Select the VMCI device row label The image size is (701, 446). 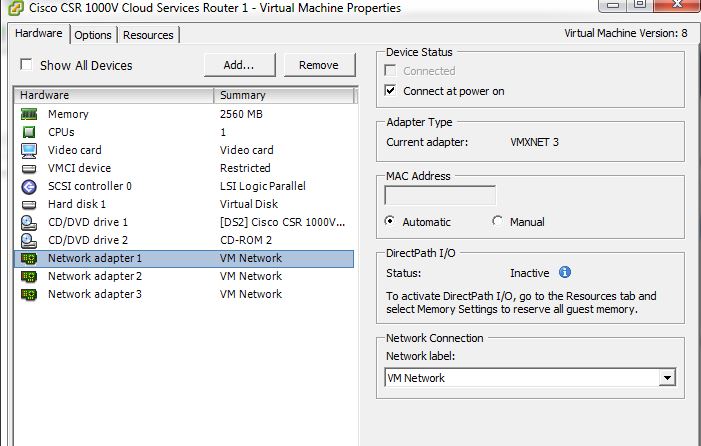point(79,168)
